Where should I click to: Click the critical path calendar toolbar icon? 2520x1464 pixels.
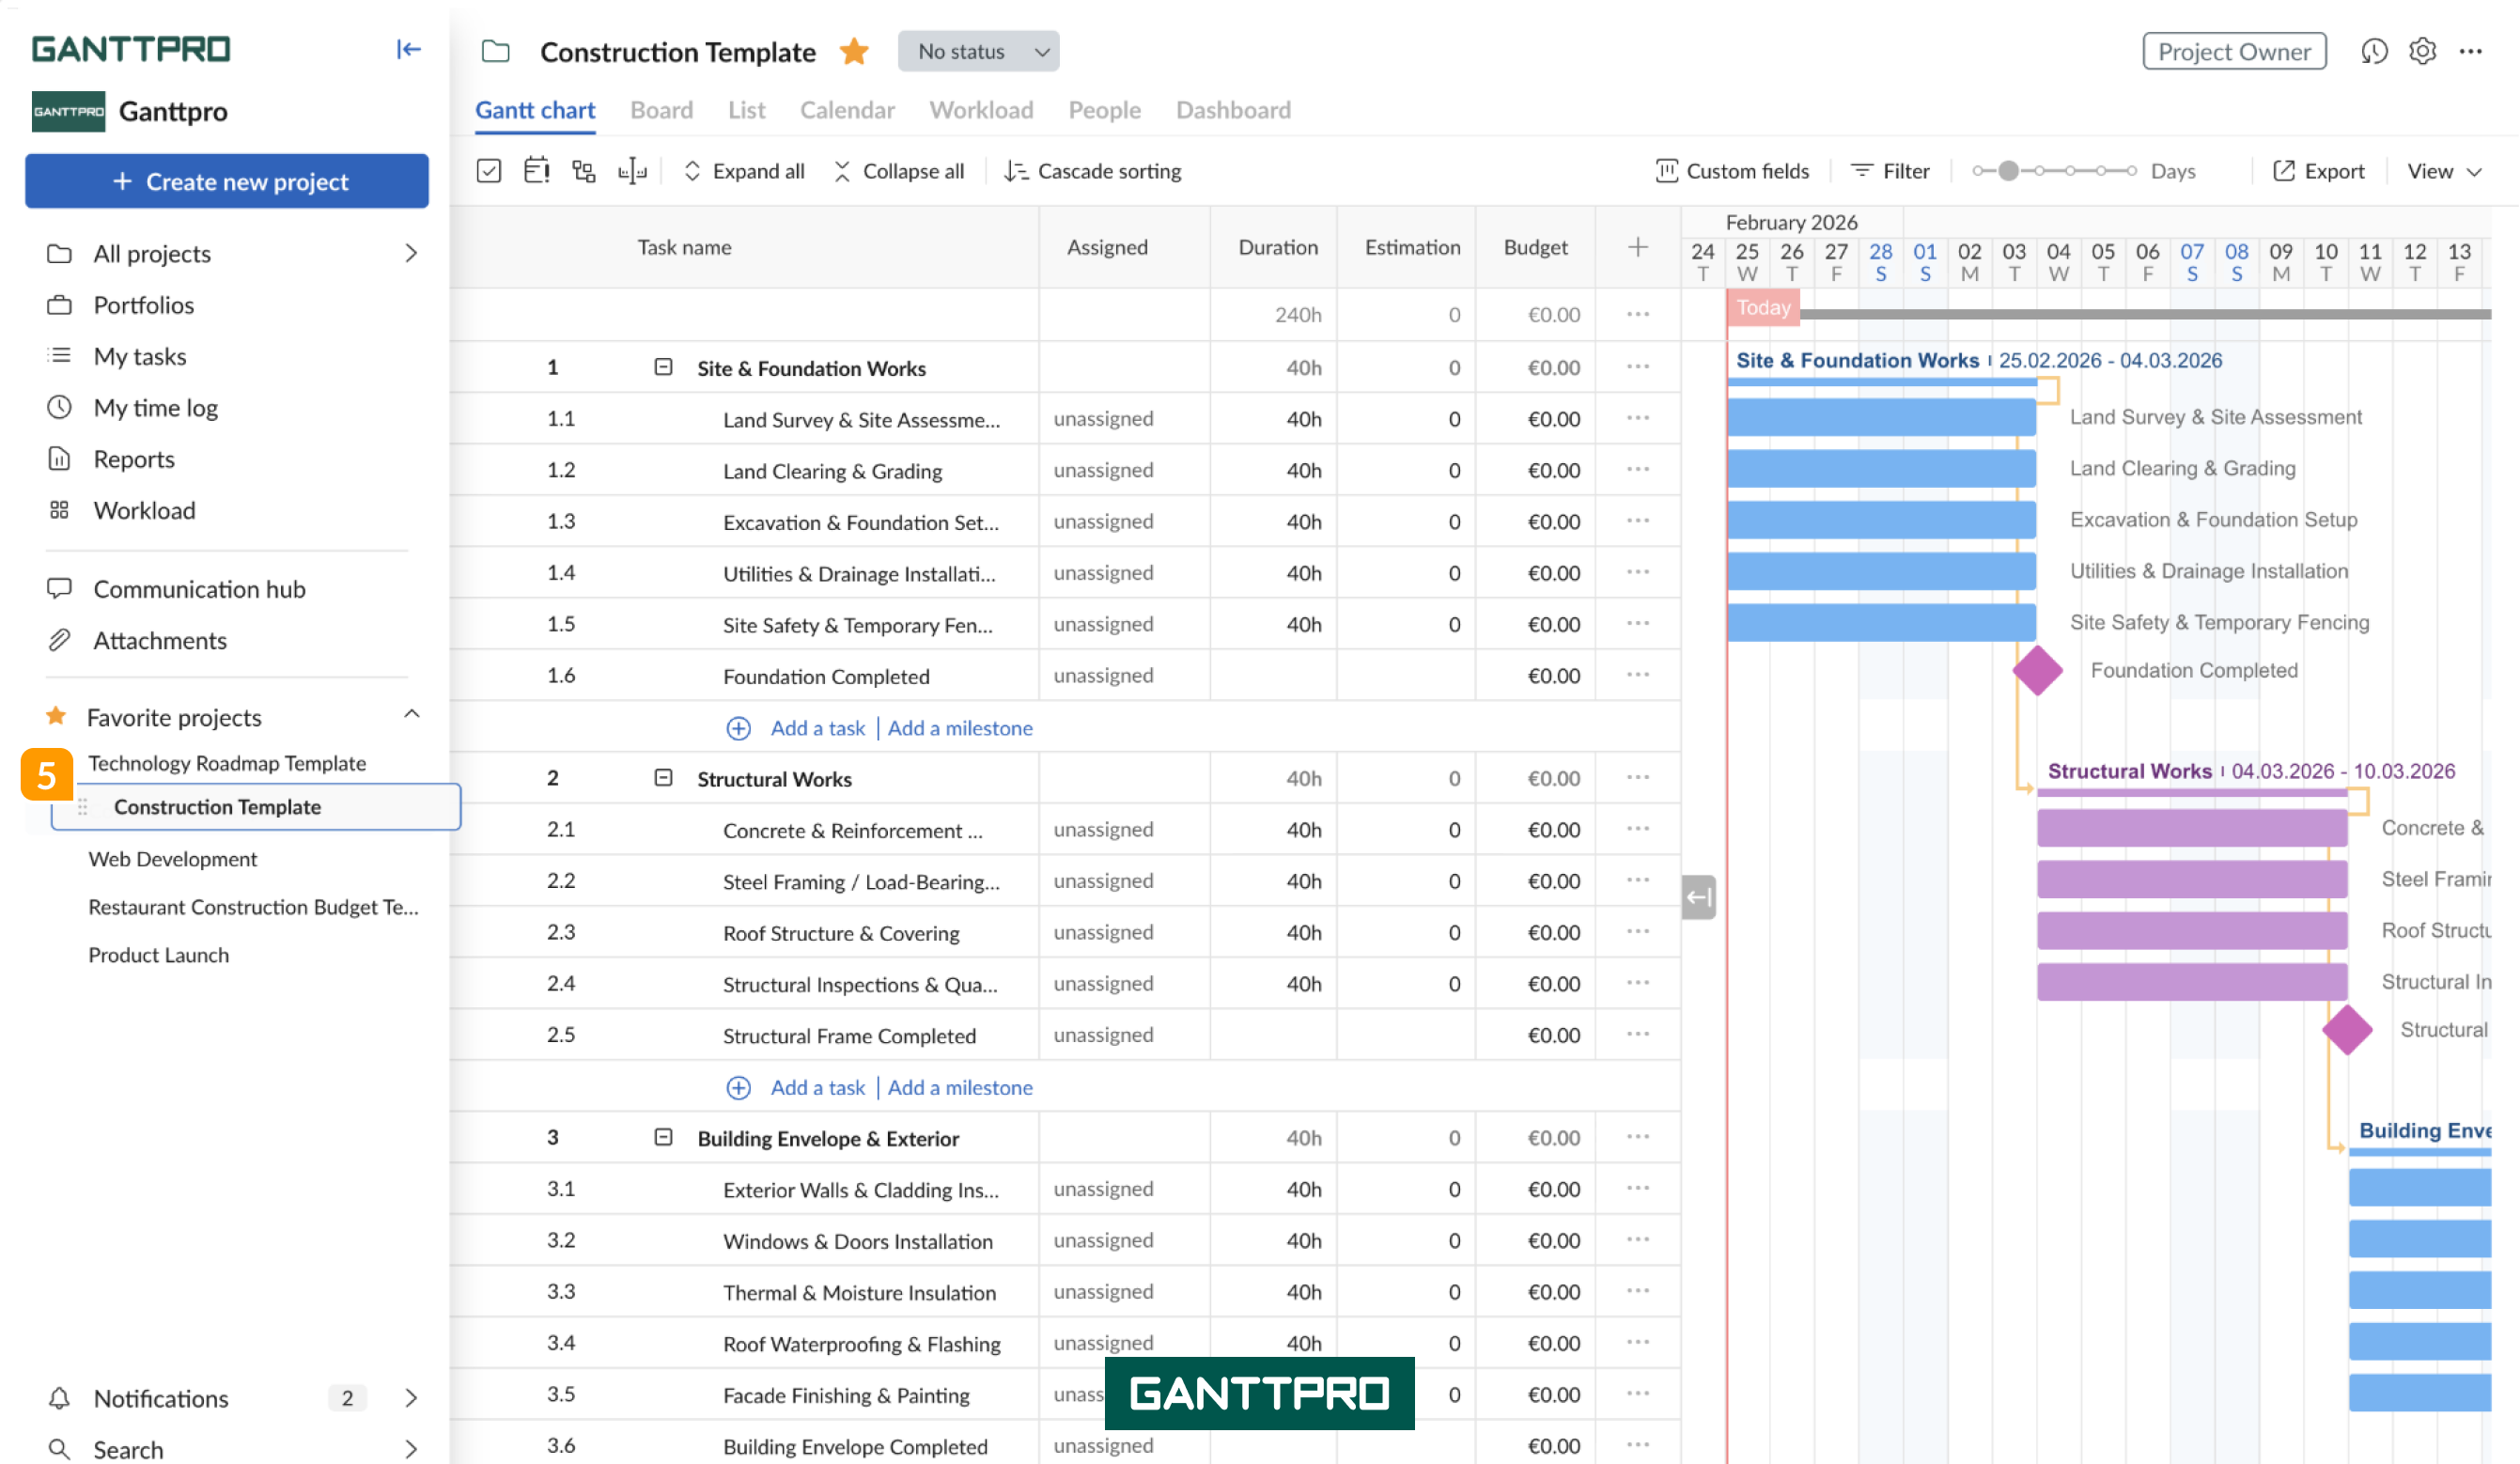536,171
